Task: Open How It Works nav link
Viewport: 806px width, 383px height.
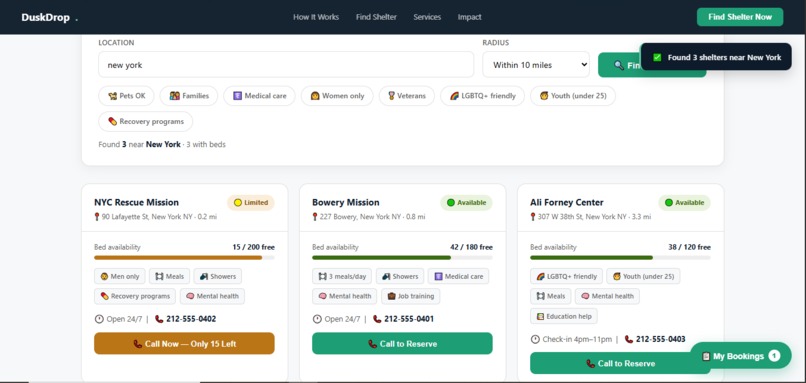Action: 316,17
